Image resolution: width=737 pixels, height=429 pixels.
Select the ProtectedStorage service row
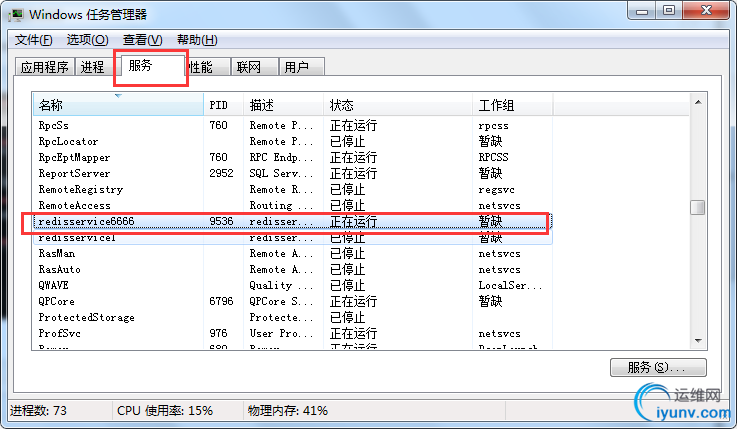(292, 317)
